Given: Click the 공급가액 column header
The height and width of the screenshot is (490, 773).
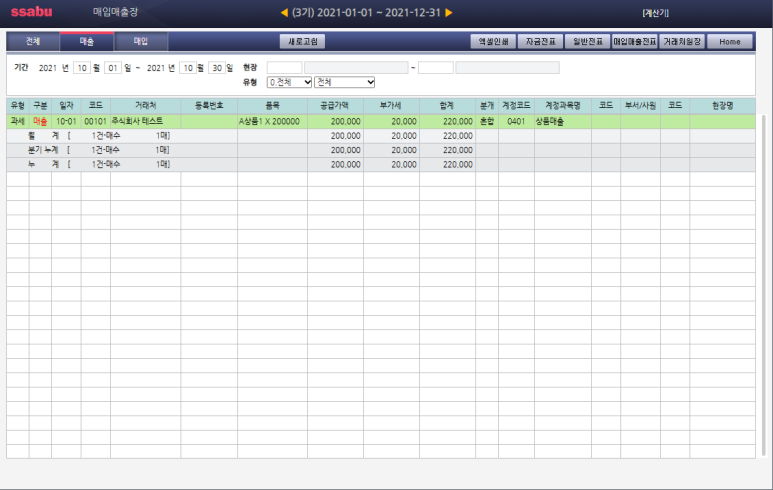Looking at the screenshot, I should click(x=335, y=105).
